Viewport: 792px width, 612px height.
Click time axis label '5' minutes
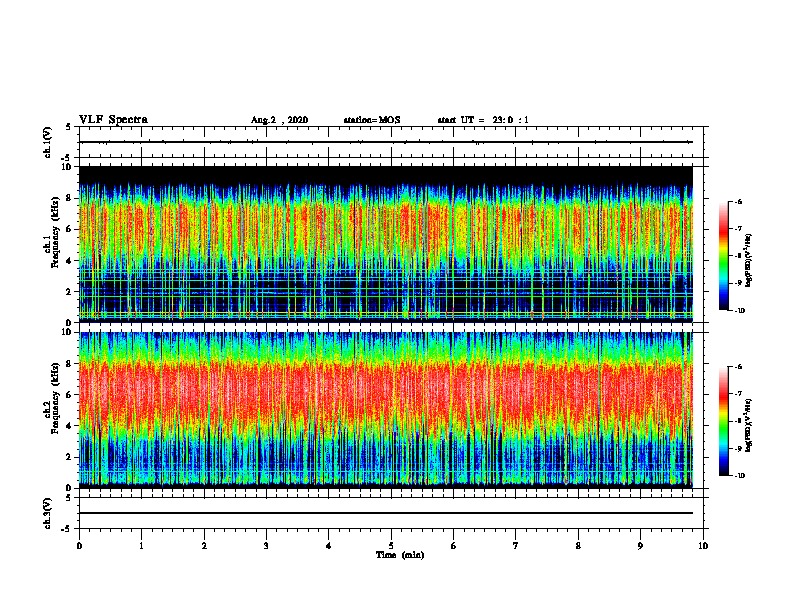pyautogui.click(x=391, y=546)
